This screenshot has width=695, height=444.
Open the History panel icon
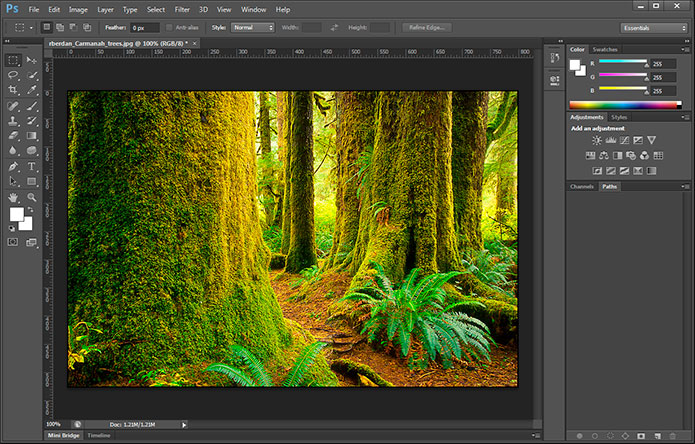[553, 59]
